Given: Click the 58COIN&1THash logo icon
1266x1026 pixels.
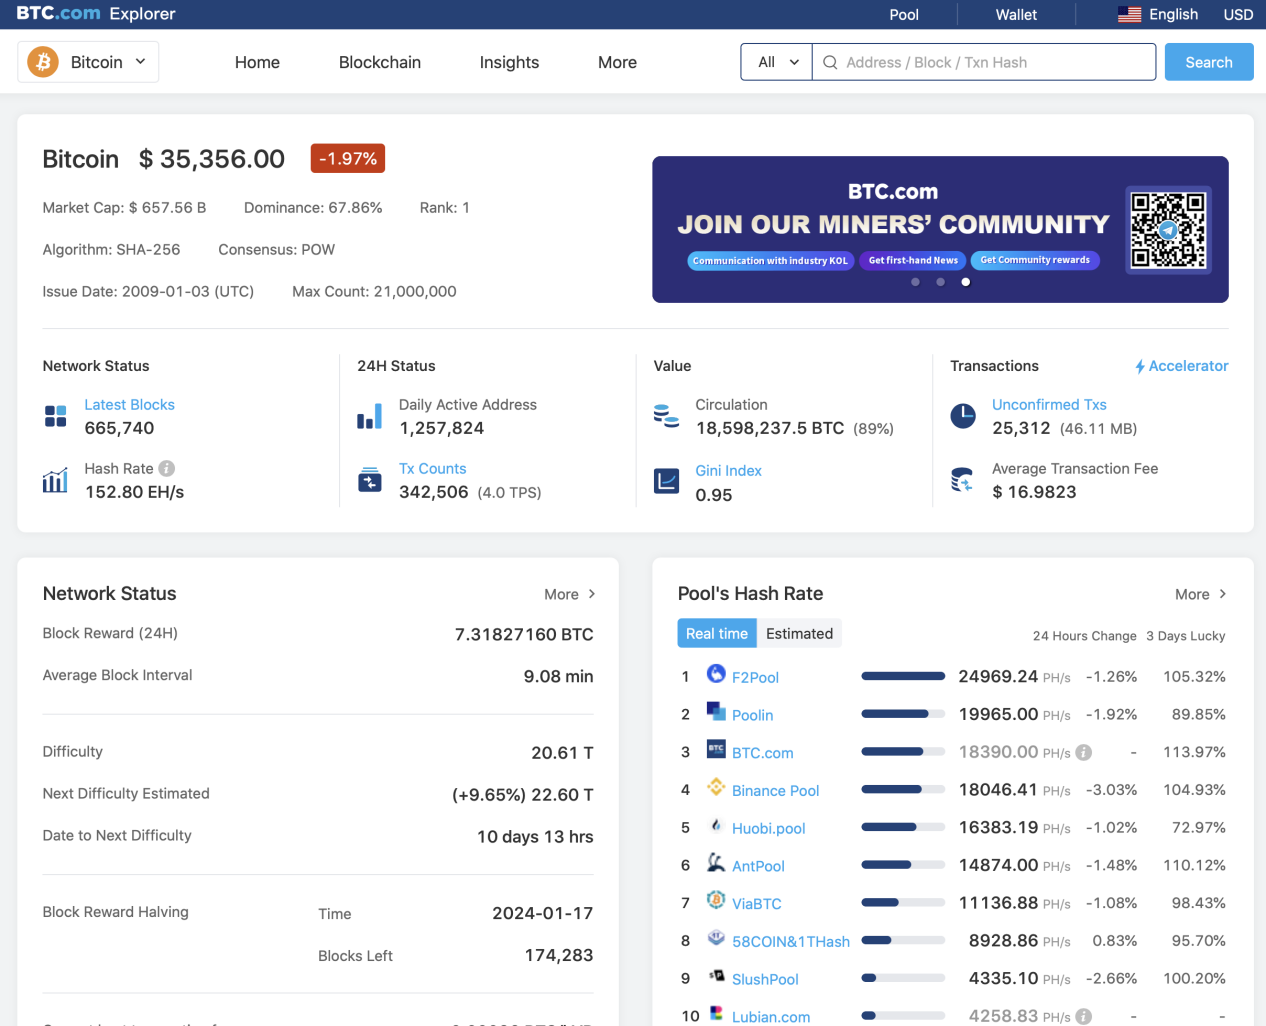Looking at the screenshot, I should pos(716,938).
